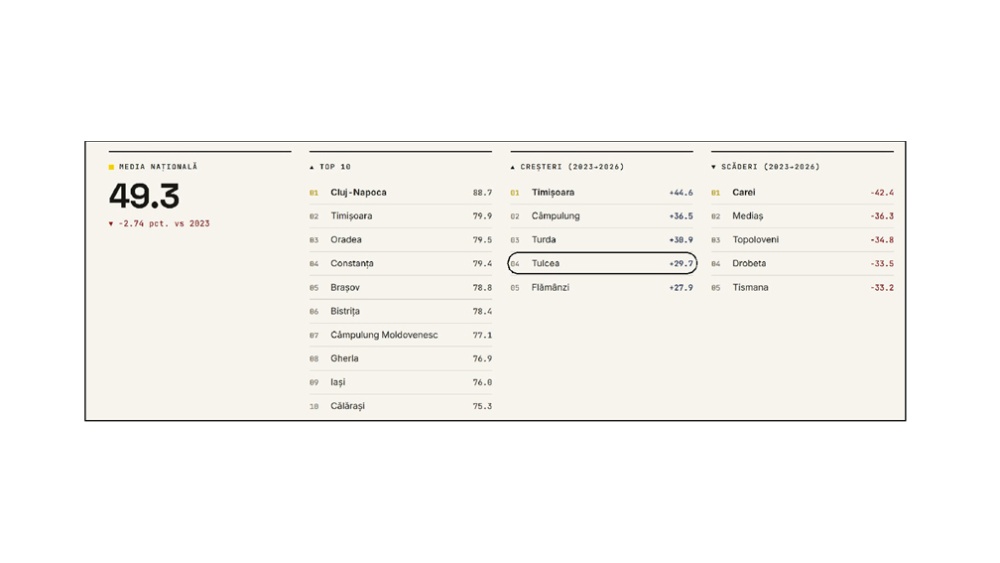Click Mediaș in the declines list
Viewport: 1000px width, 563px height.
click(802, 216)
